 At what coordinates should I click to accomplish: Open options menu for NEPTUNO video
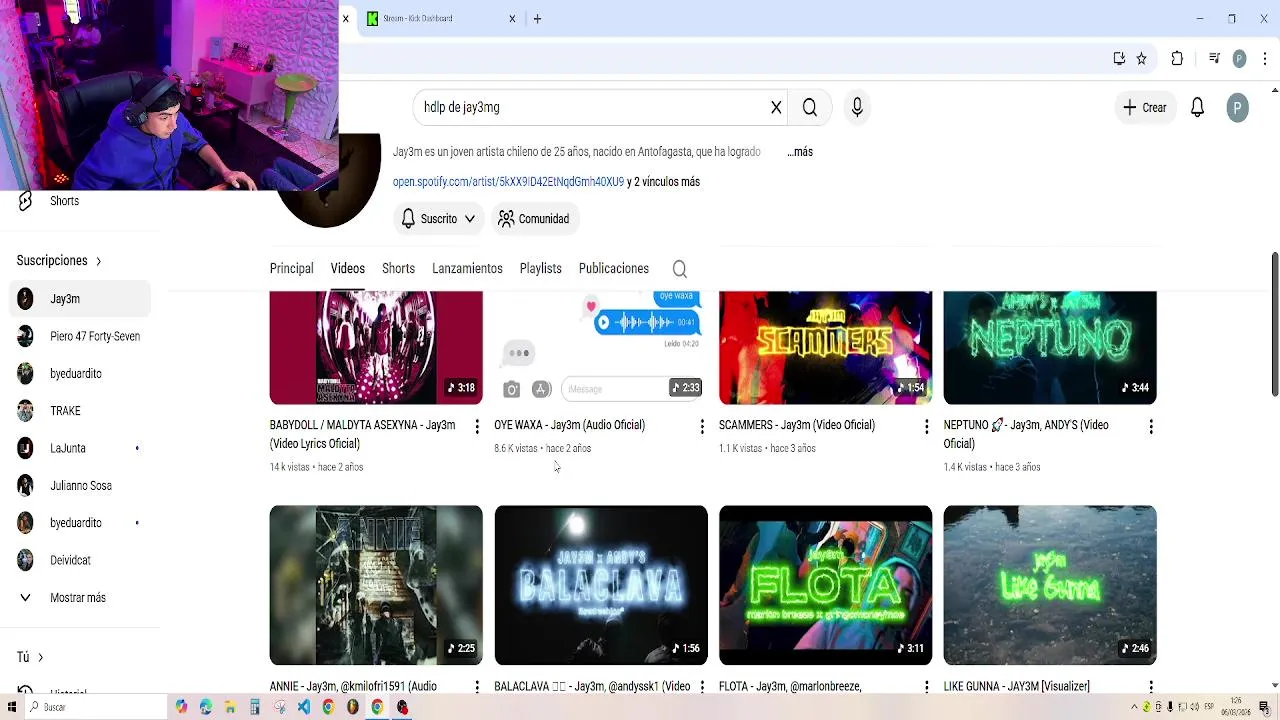click(1151, 427)
